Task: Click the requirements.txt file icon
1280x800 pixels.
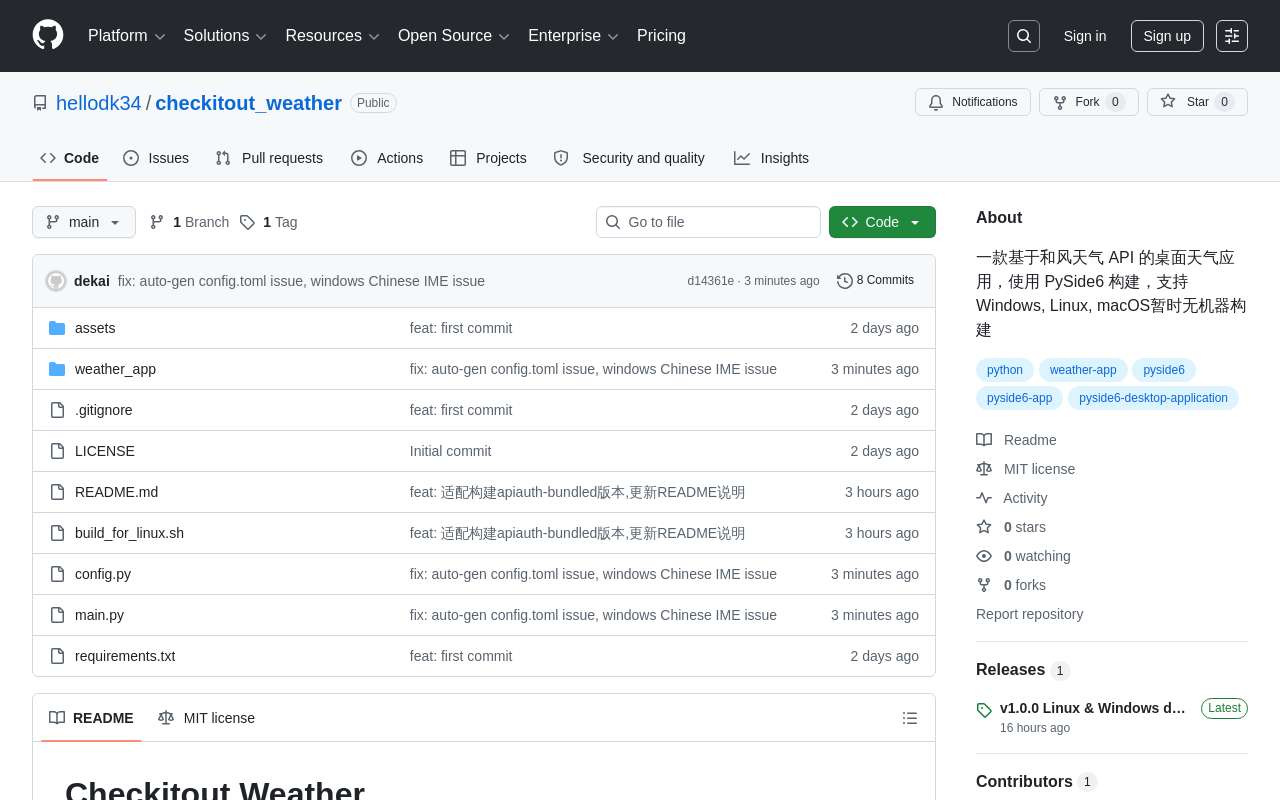Action: click(57, 656)
